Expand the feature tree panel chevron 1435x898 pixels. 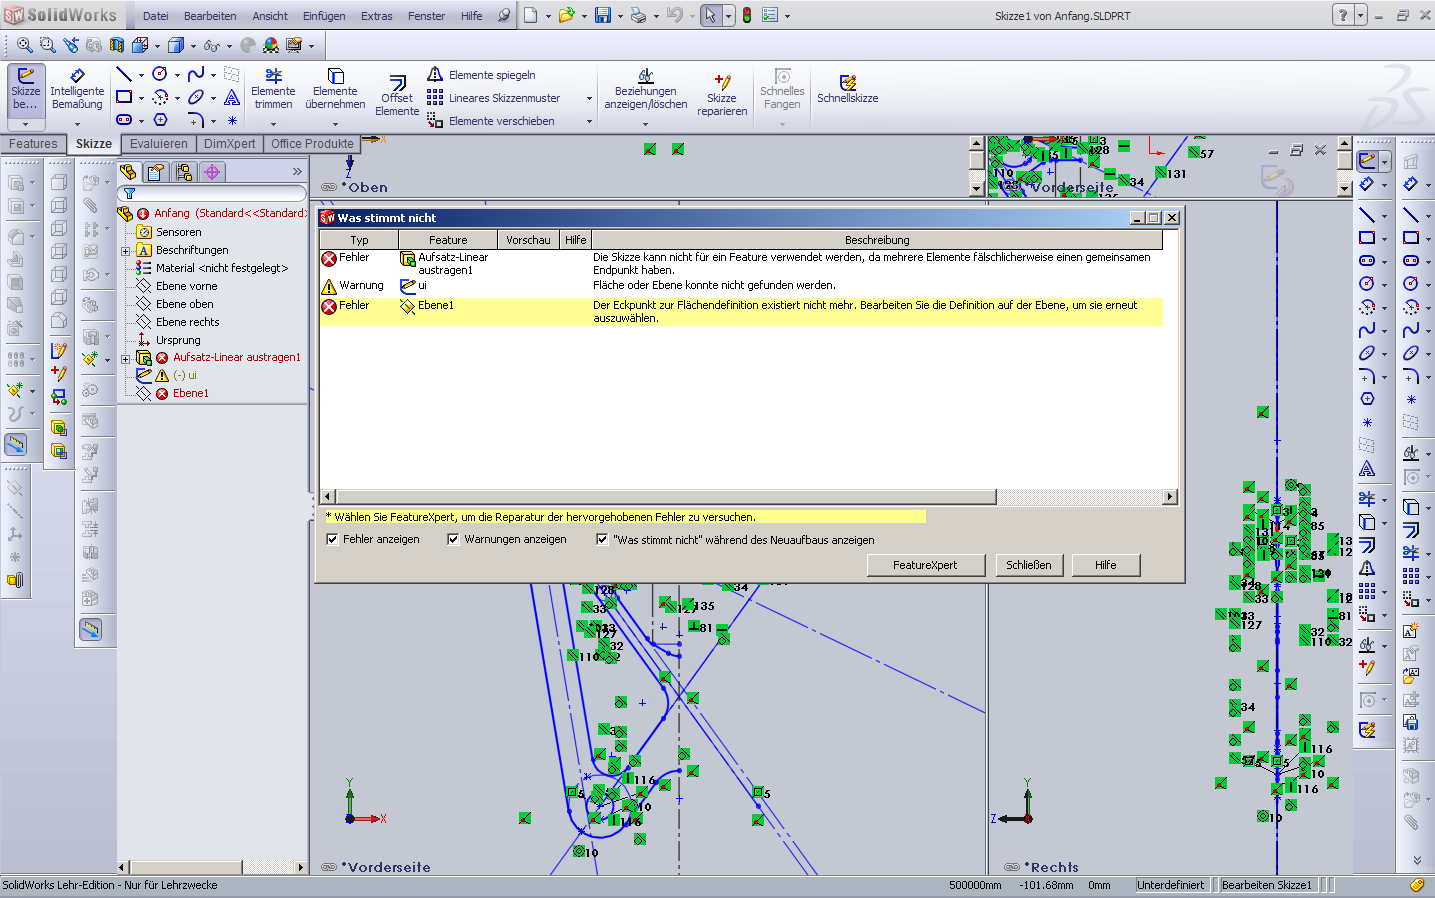point(297,172)
